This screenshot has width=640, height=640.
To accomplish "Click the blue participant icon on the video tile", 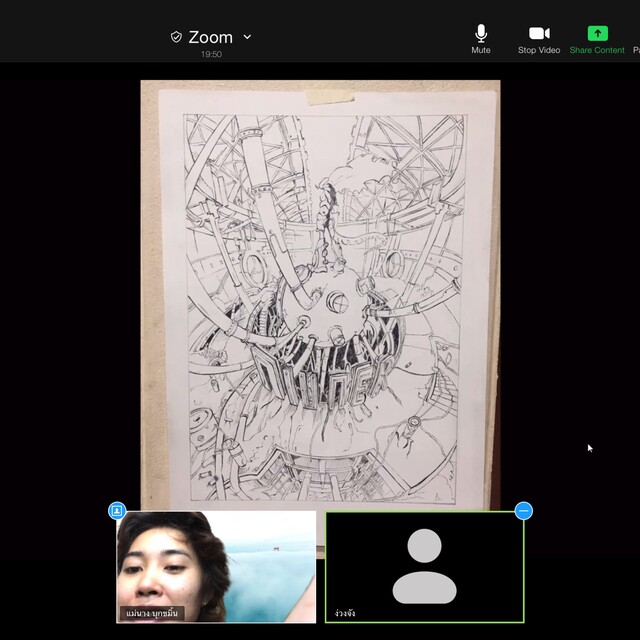I will pyautogui.click(x=117, y=511).
